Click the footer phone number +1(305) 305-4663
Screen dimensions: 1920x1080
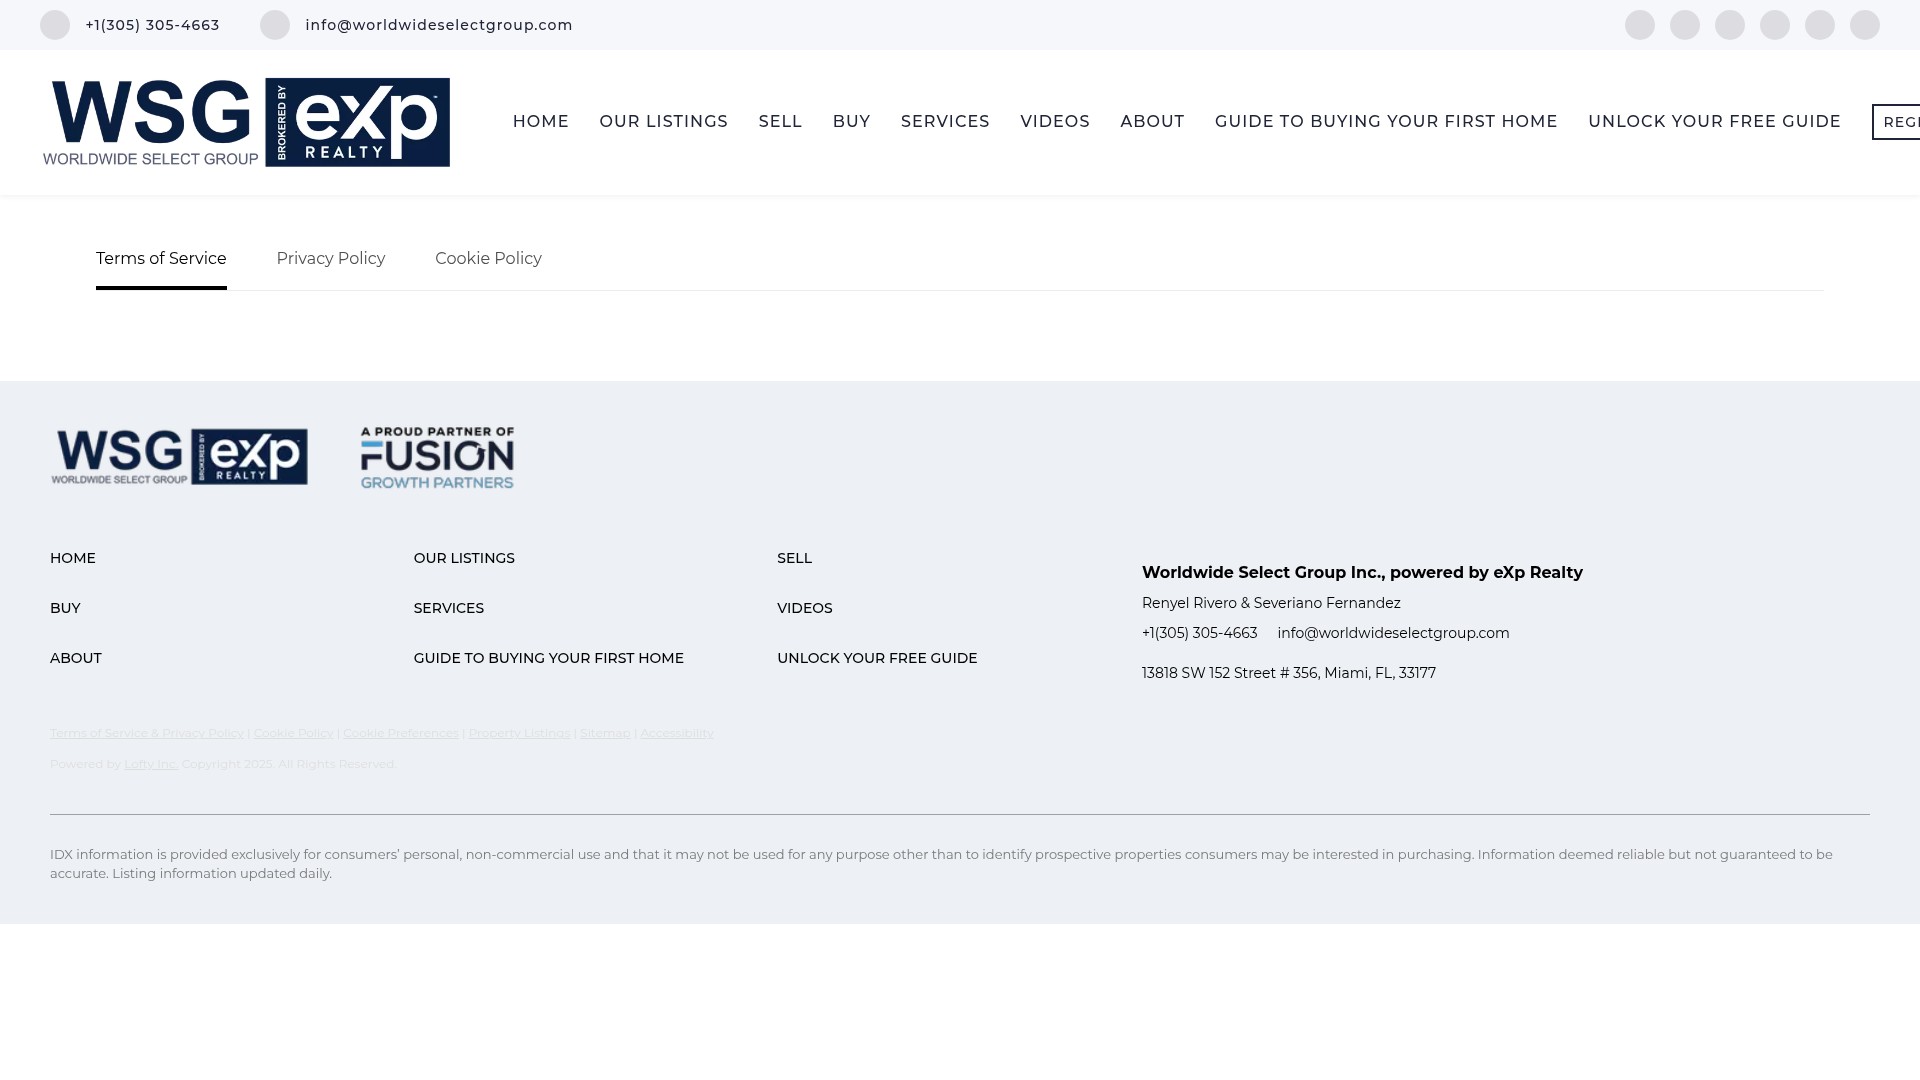(x=1200, y=633)
